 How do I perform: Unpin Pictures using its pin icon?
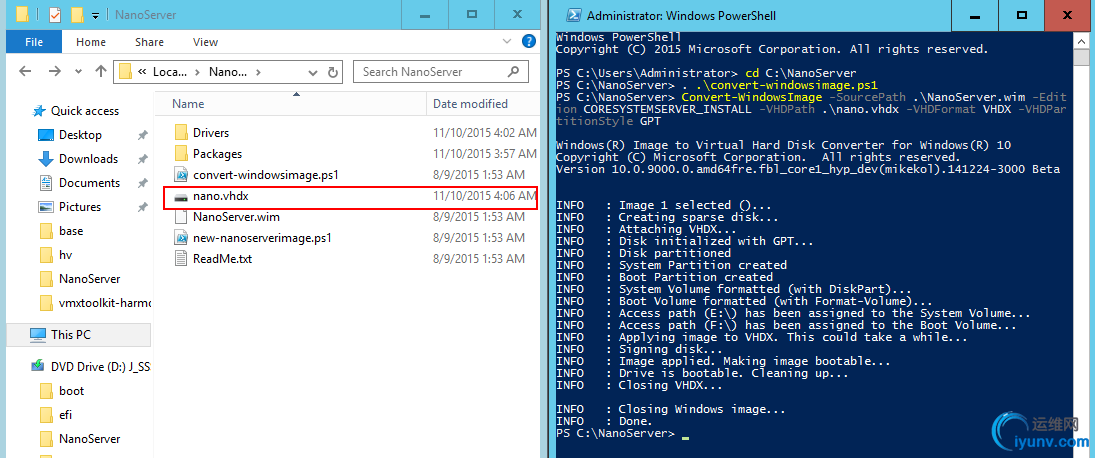(x=142, y=207)
